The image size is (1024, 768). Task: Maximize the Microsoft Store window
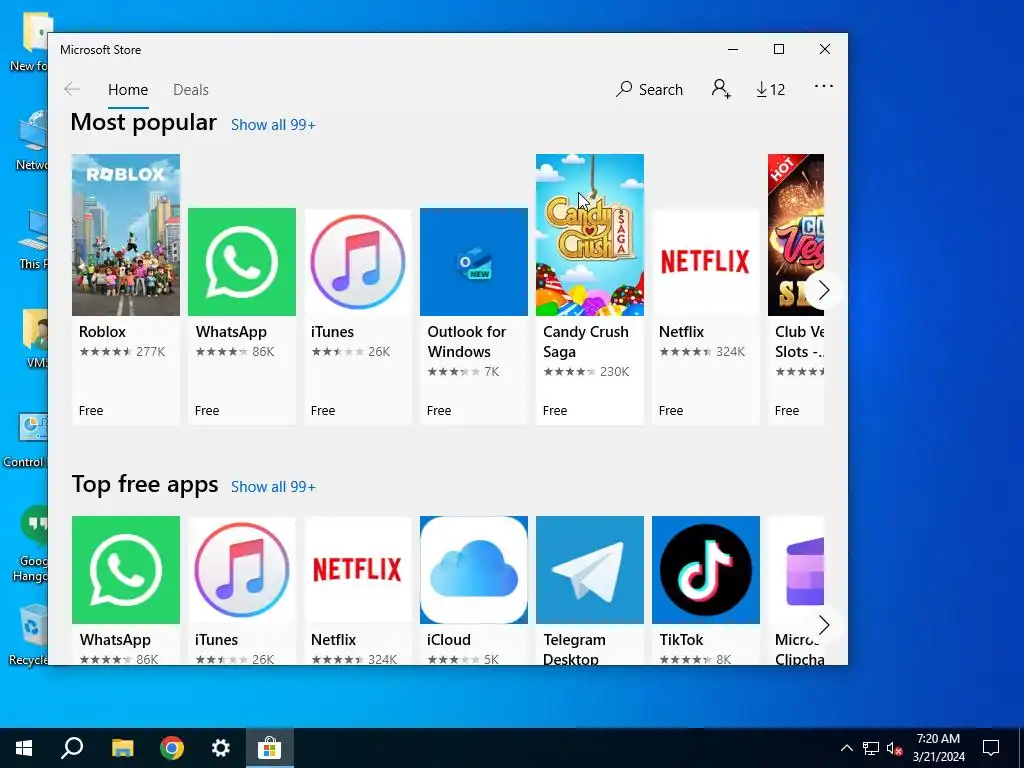[778, 49]
